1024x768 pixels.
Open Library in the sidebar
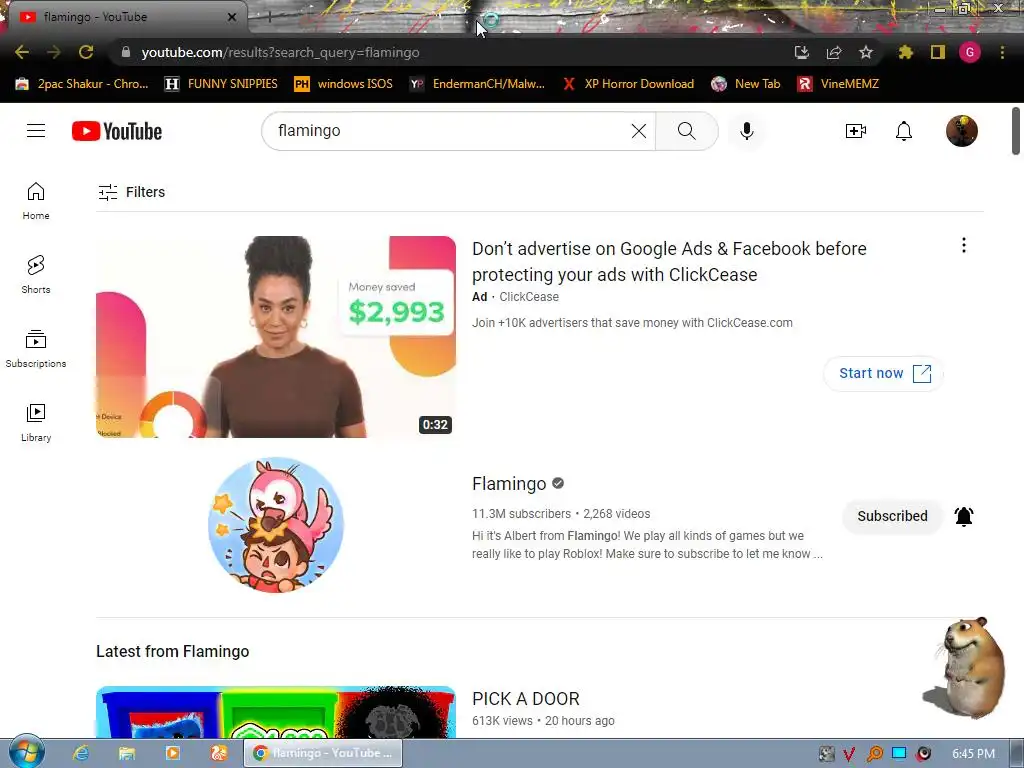(x=36, y=423)
